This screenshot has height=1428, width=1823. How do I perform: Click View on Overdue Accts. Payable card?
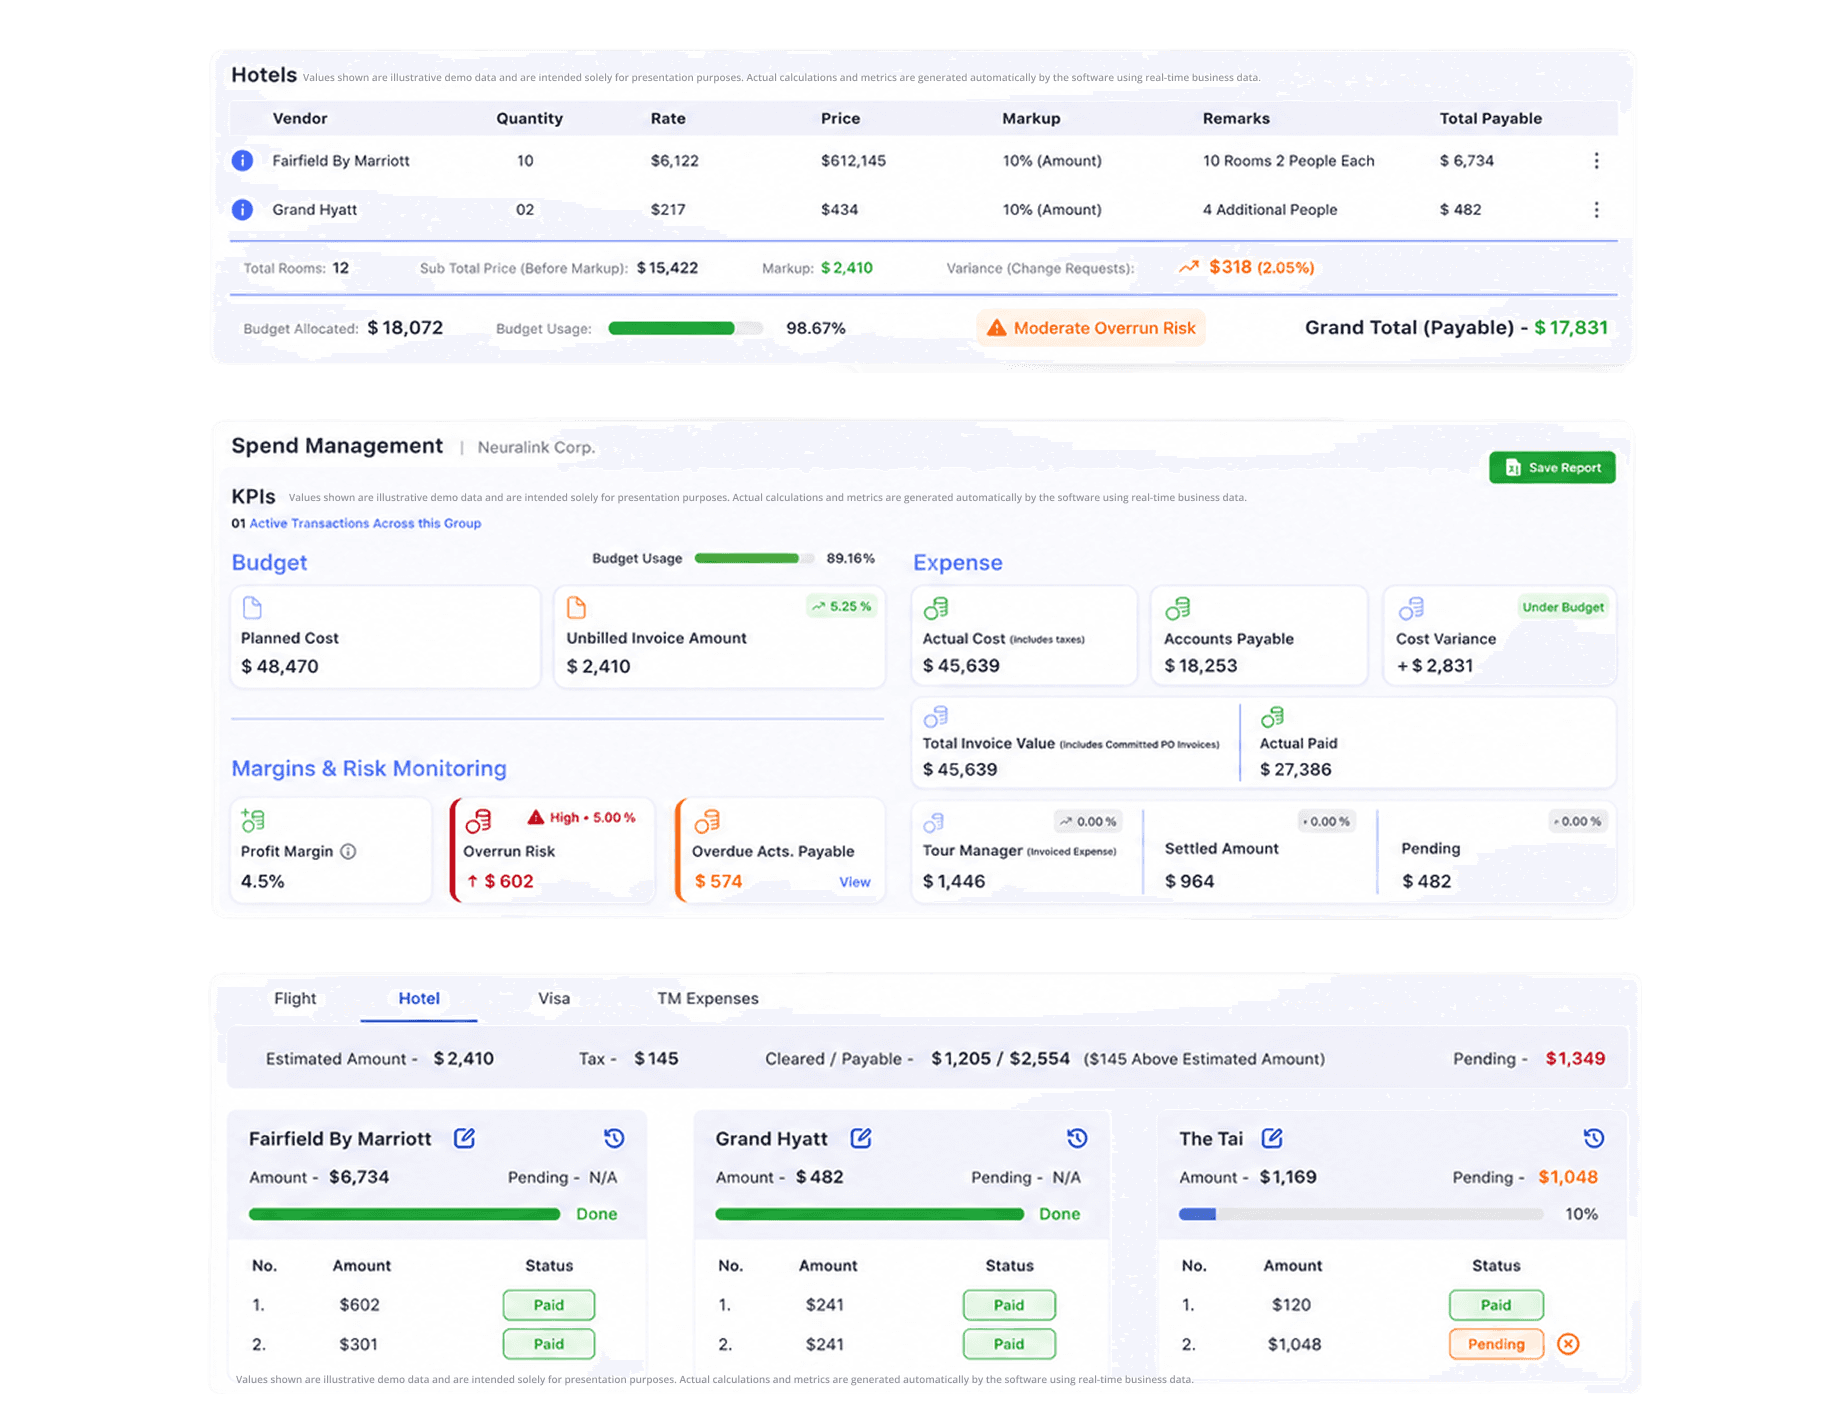coord(855,881)
